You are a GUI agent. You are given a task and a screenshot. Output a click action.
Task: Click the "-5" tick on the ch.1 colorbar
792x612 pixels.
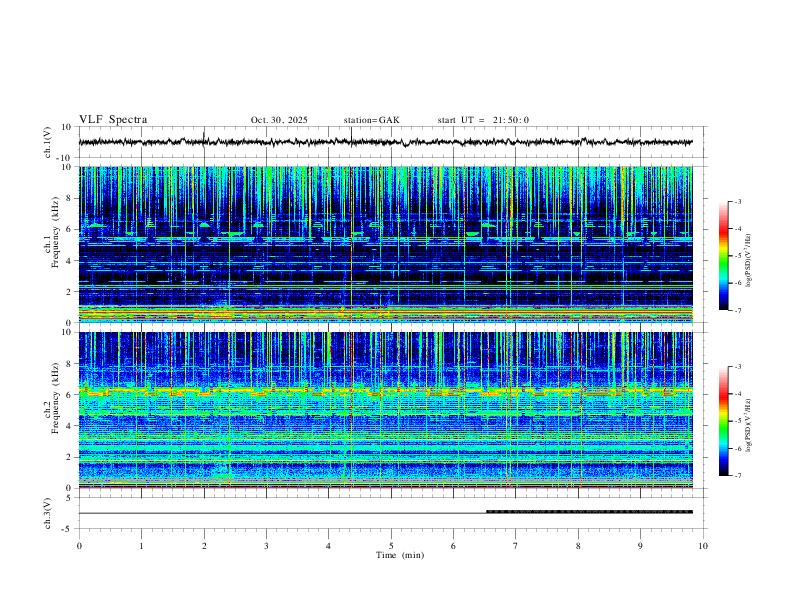[x=737, y=256]
